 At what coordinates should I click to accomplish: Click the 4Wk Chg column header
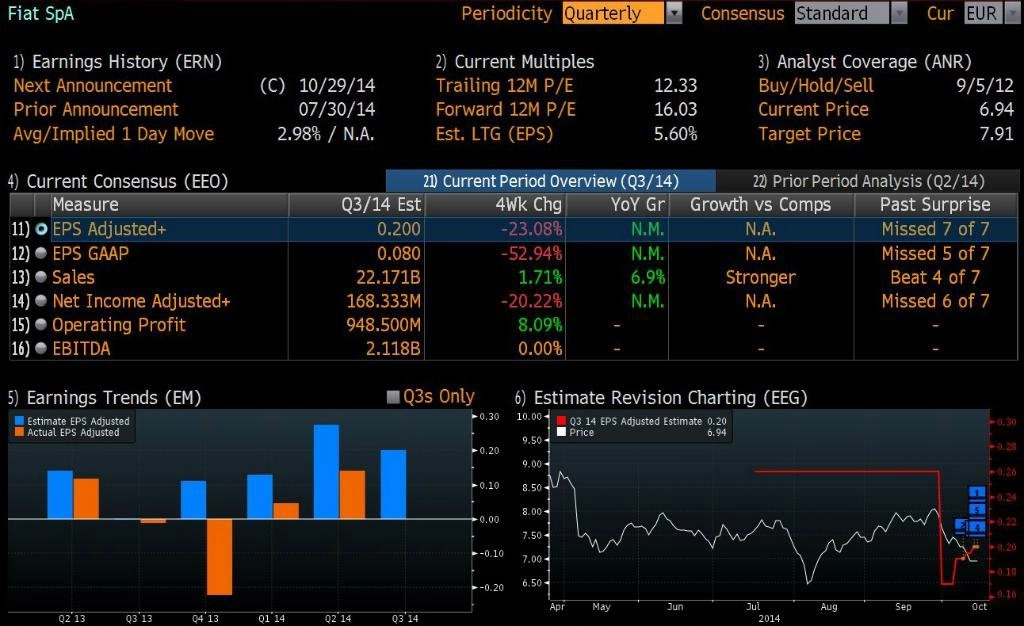(495, 205)
